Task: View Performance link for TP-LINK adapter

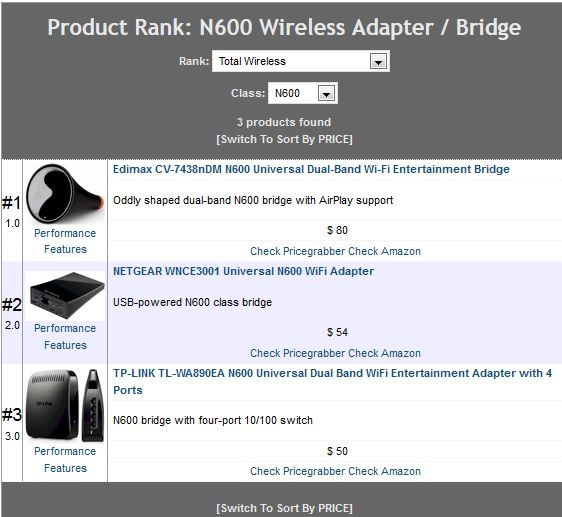Action: [65, 451]
